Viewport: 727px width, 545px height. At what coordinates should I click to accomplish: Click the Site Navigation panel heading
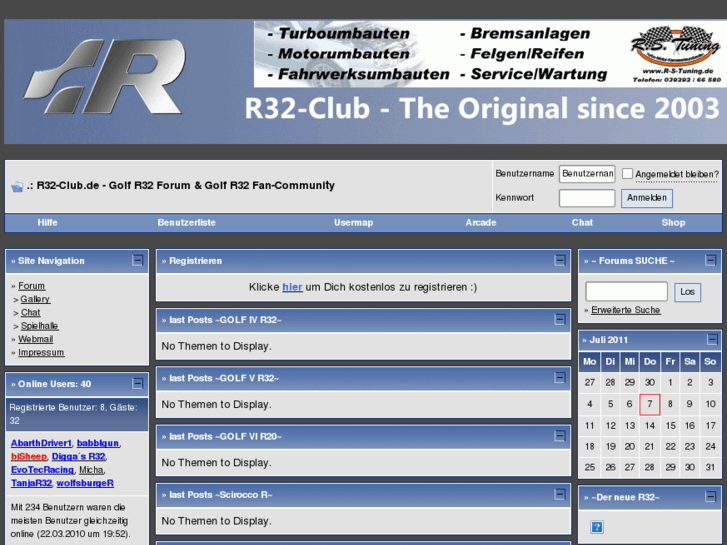(x=51, y=261)
